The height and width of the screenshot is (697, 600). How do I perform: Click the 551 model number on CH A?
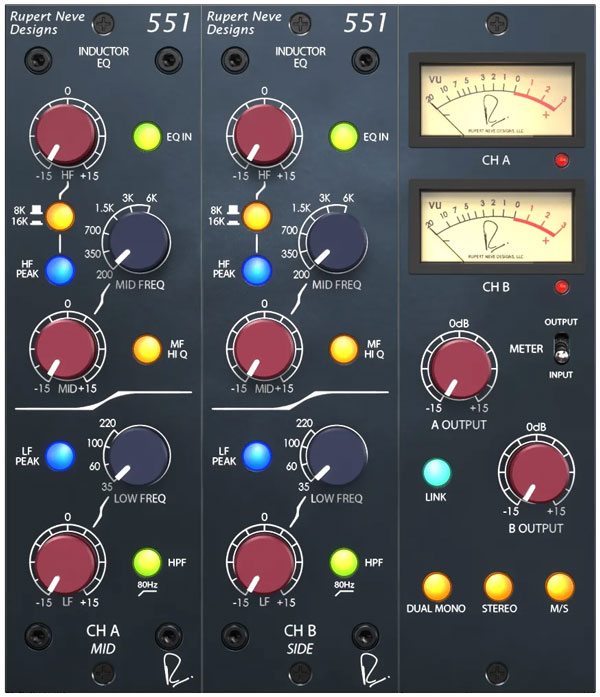[168, 23]
